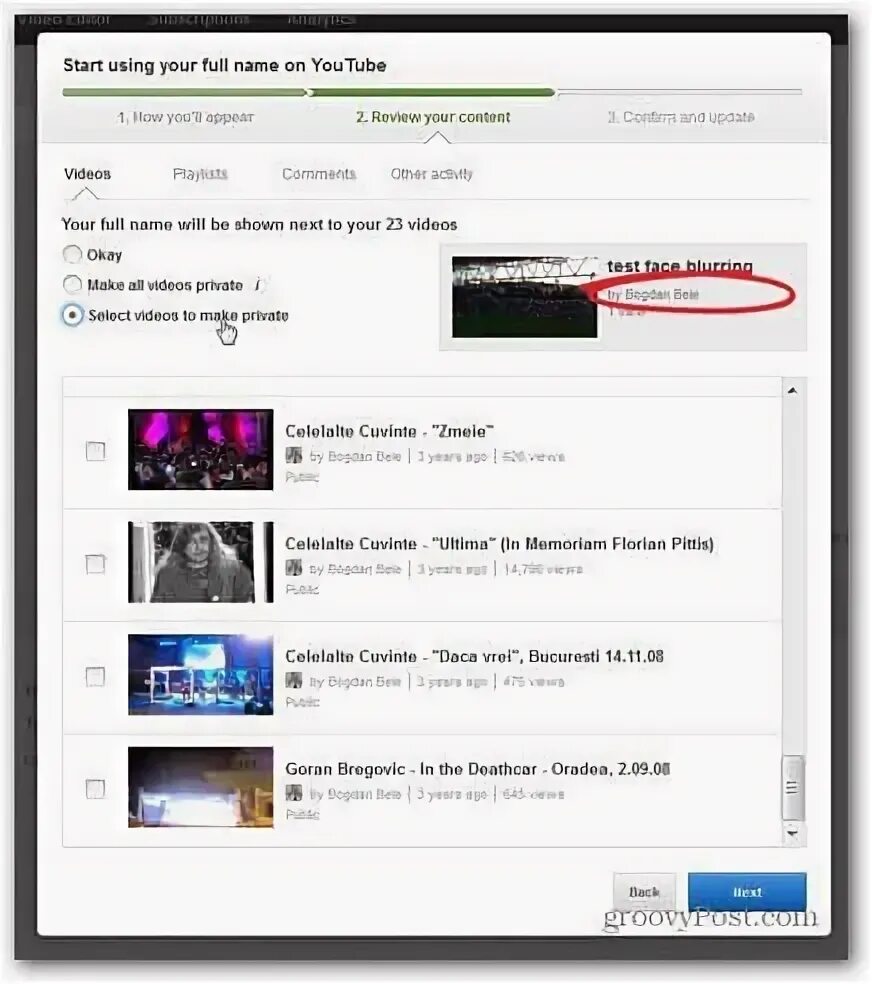Click channel avatar icon under "Daca vrei" title
872x984 pixels.
coord(294,681)
